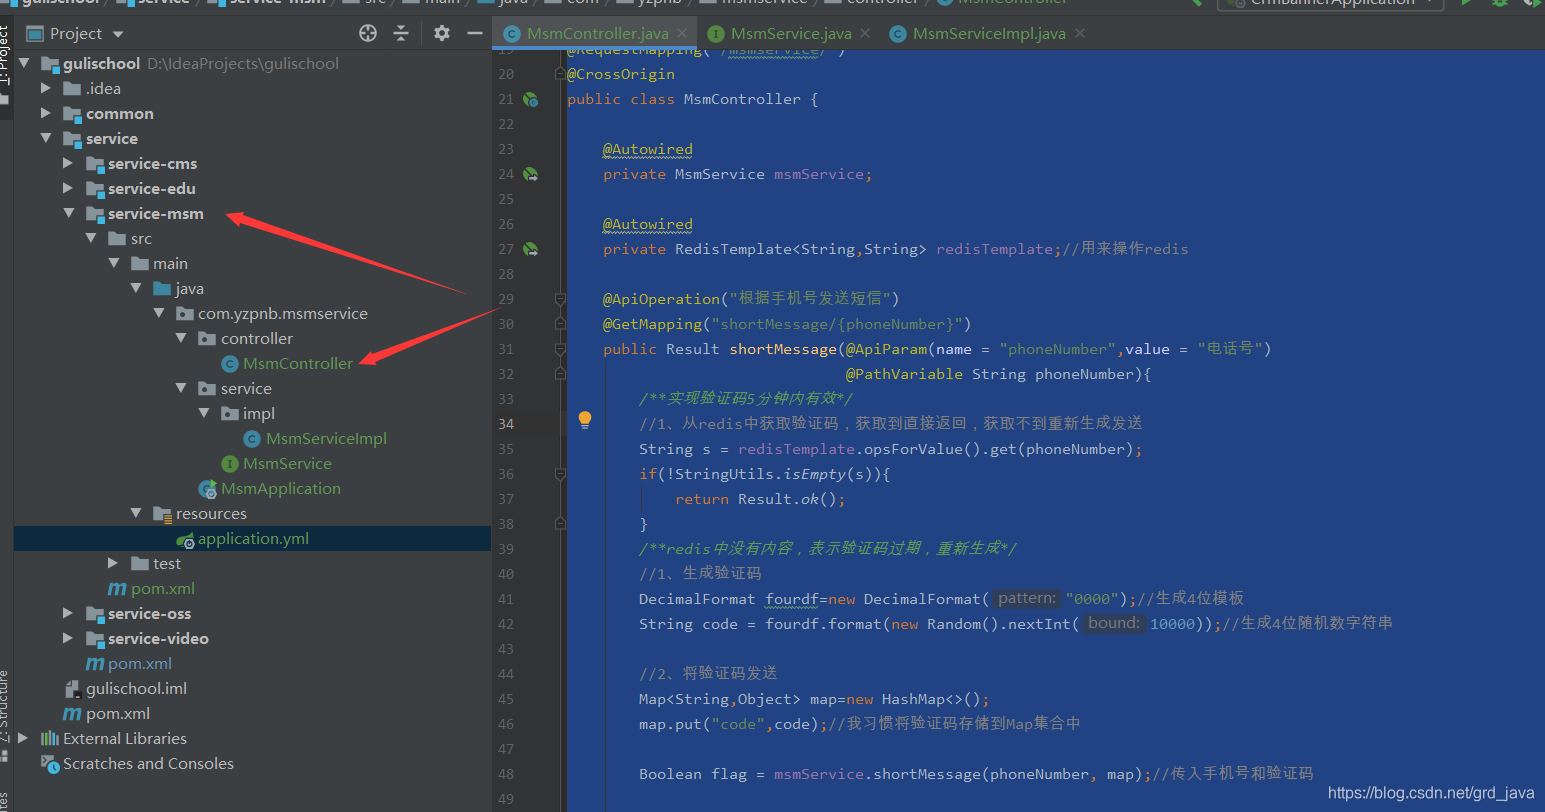Viewport: 1545px width, 812px height.
Task: Open the Structure tool window side tab
Action: click(5, 706)
